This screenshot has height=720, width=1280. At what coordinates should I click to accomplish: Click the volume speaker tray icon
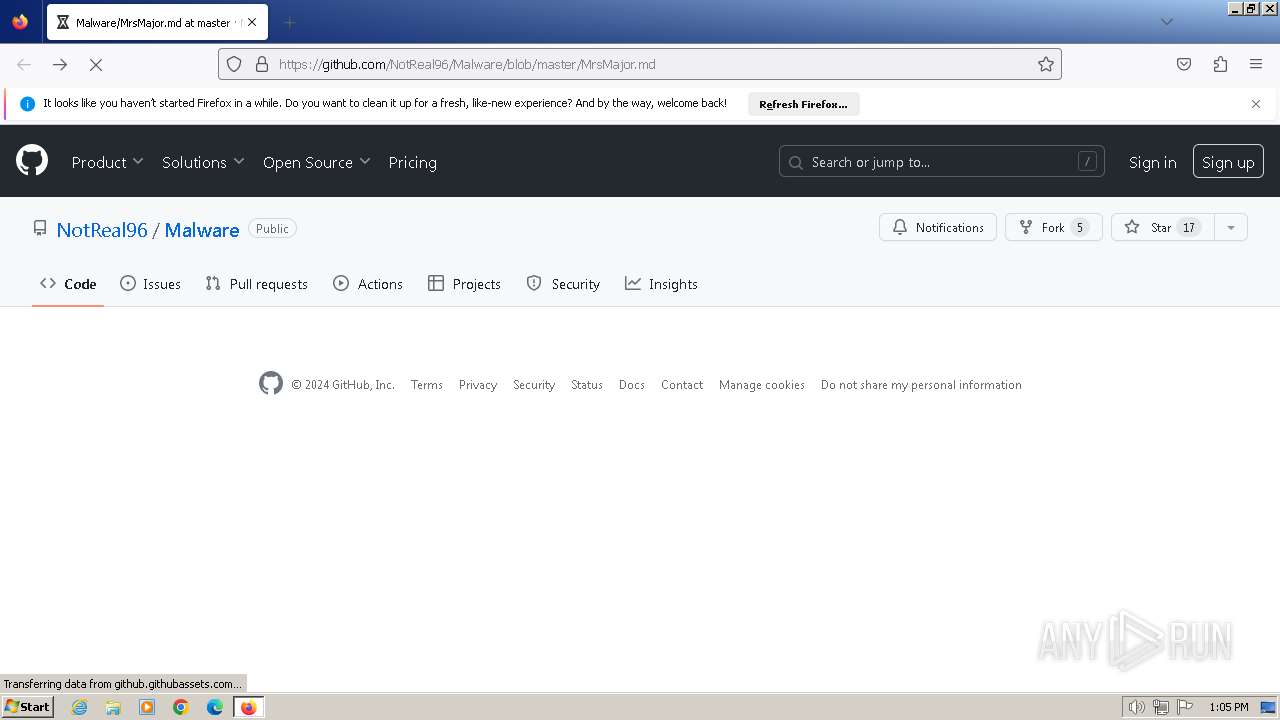(1137, 707)
